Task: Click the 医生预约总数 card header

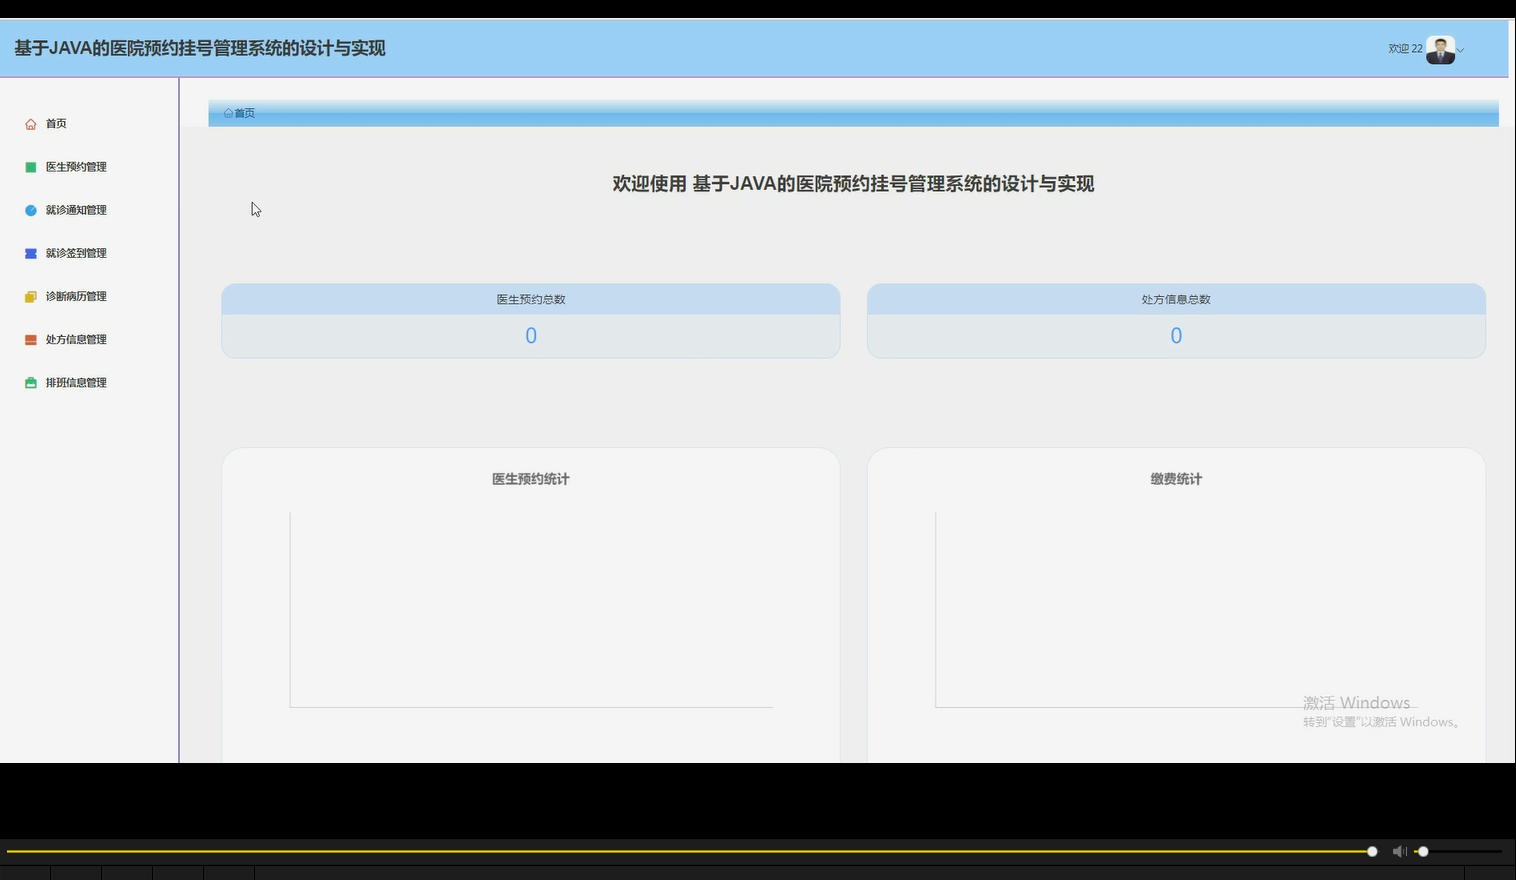Action: tap(531, 299)
